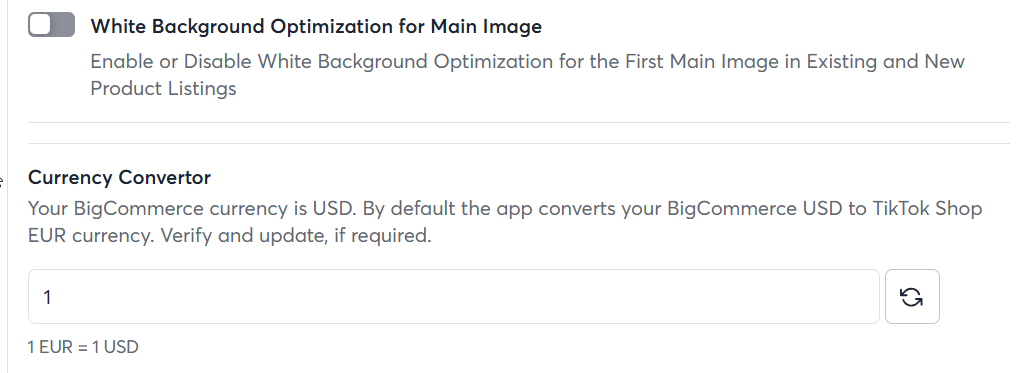Viewport: 1021px width, 373px height.
Task: Enable White Background Optimization toggle switch
Action: point(51,25)
